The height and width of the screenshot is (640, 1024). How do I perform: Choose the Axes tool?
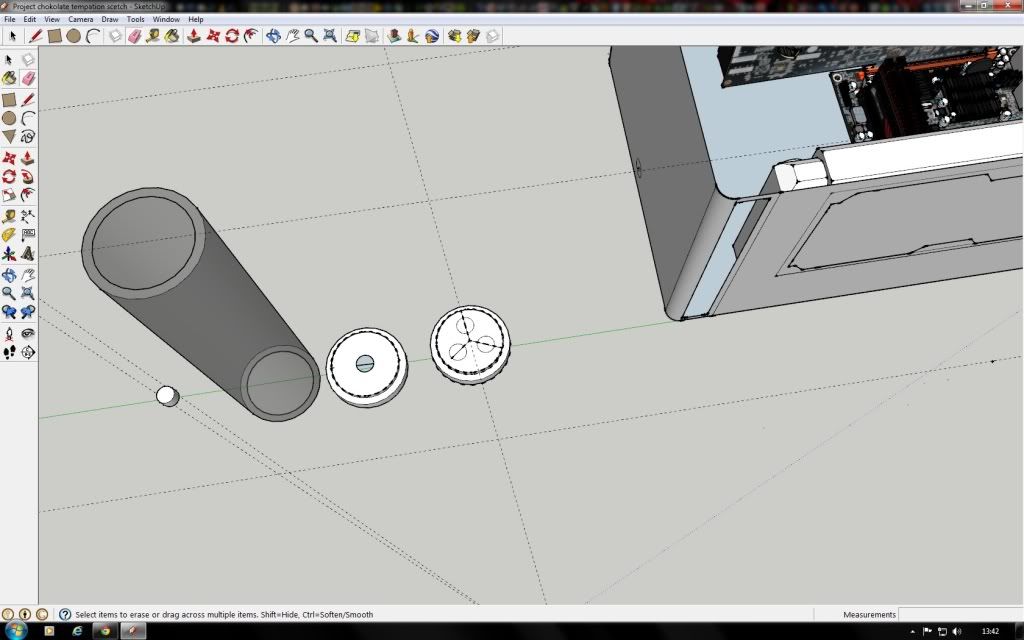(x=9, y=253)
